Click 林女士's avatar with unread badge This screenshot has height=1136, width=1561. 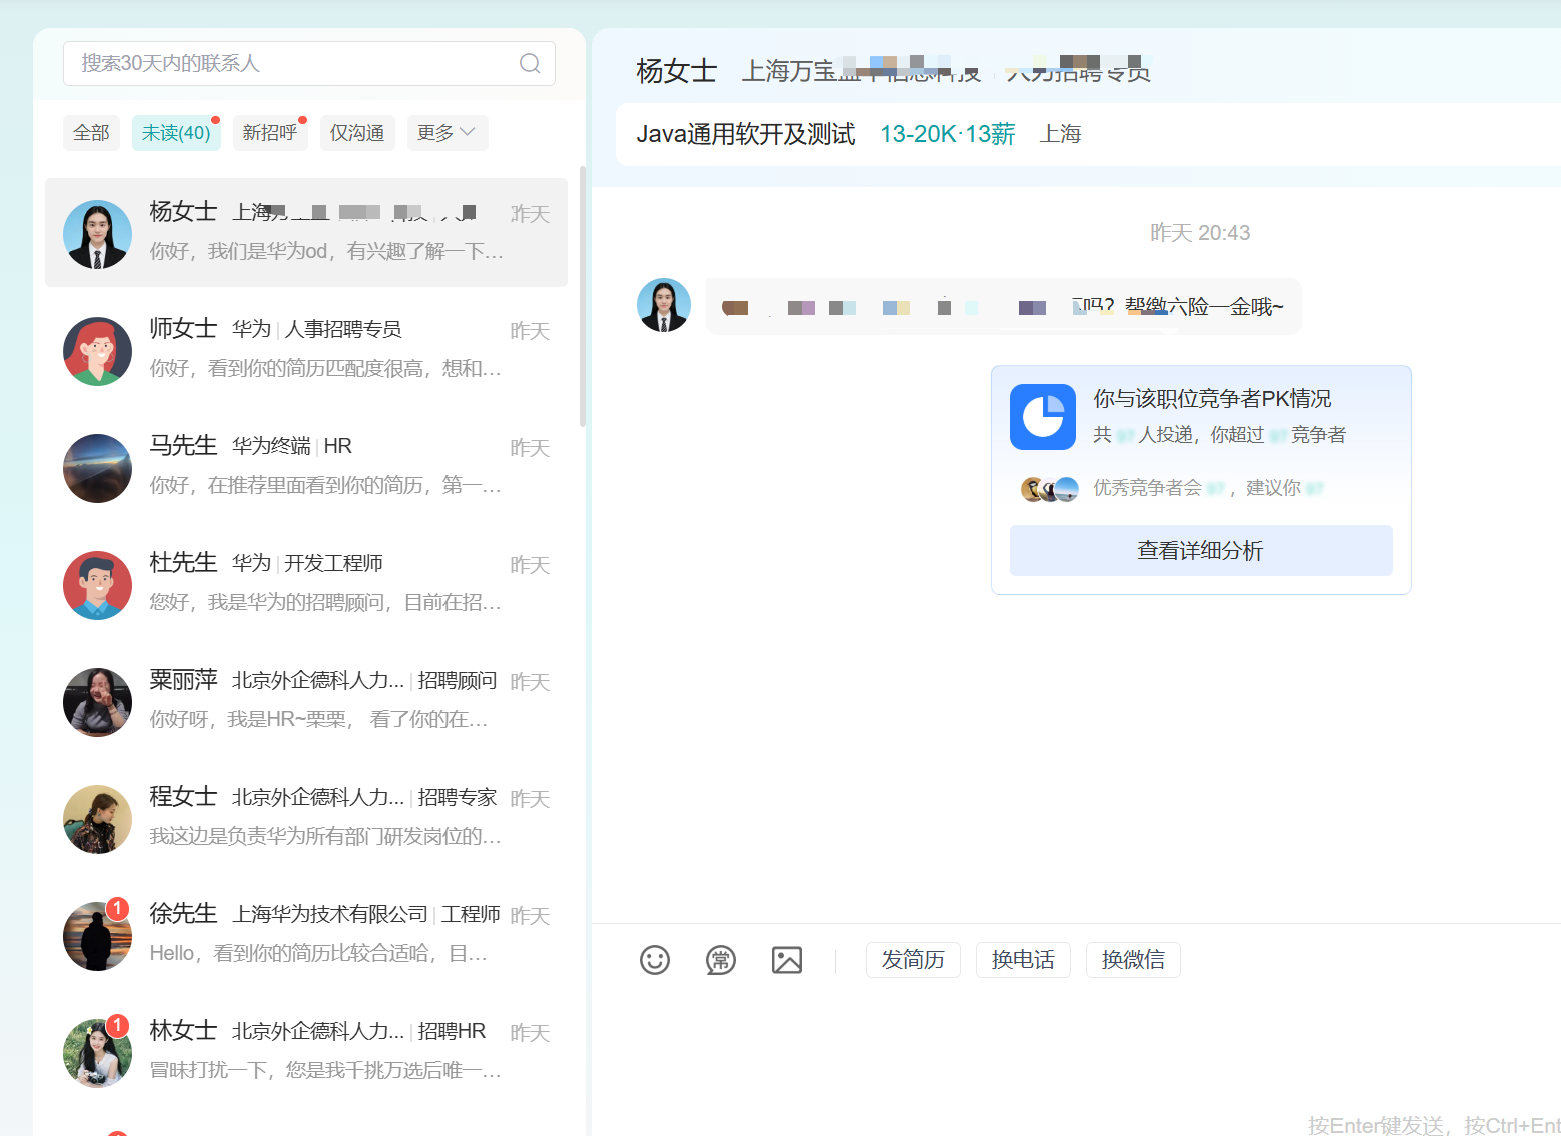point(97,1053)
